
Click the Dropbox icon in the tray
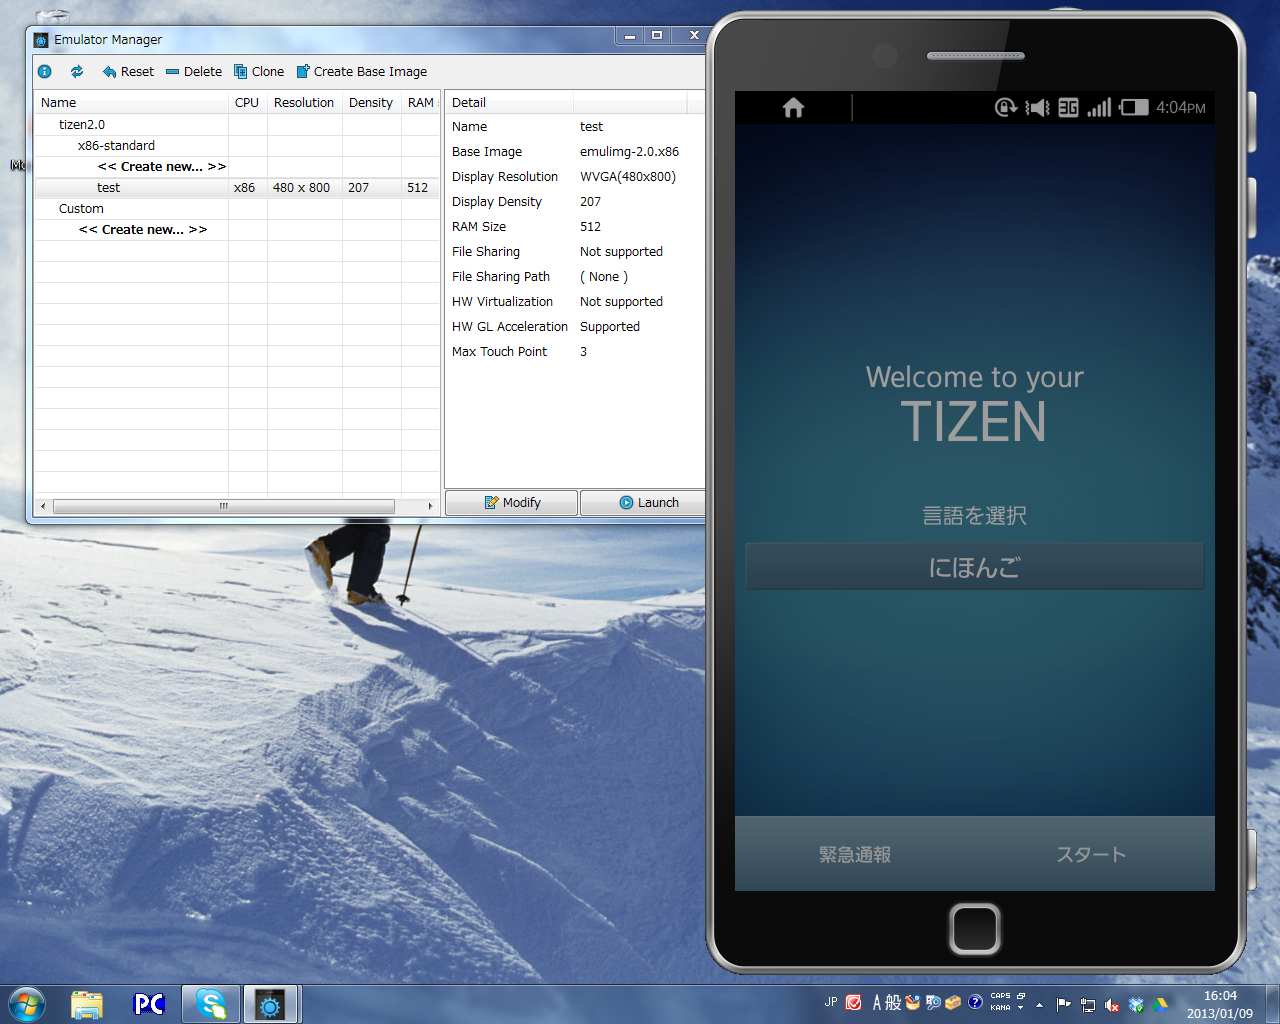1136,1005
